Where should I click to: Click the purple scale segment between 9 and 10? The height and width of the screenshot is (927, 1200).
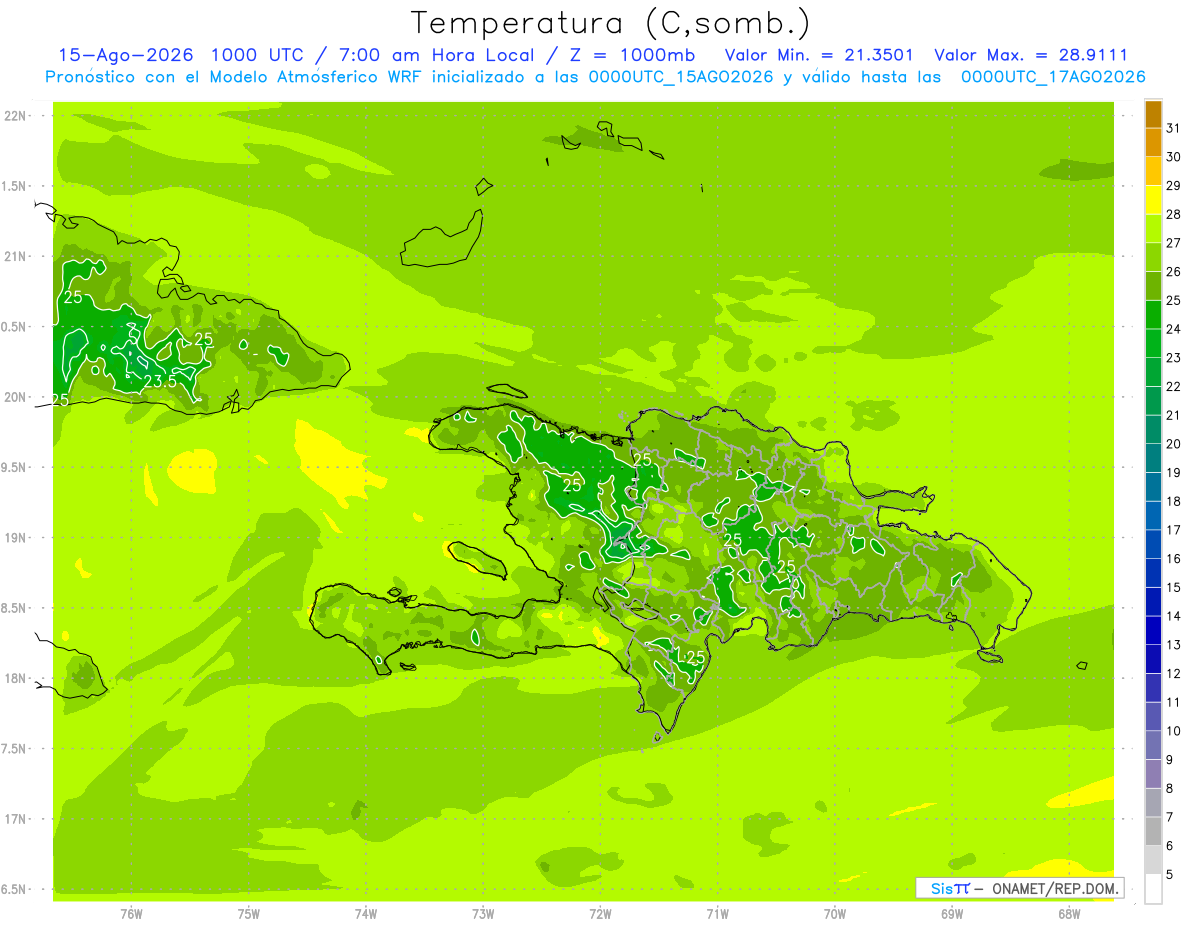pos(1153,745)
